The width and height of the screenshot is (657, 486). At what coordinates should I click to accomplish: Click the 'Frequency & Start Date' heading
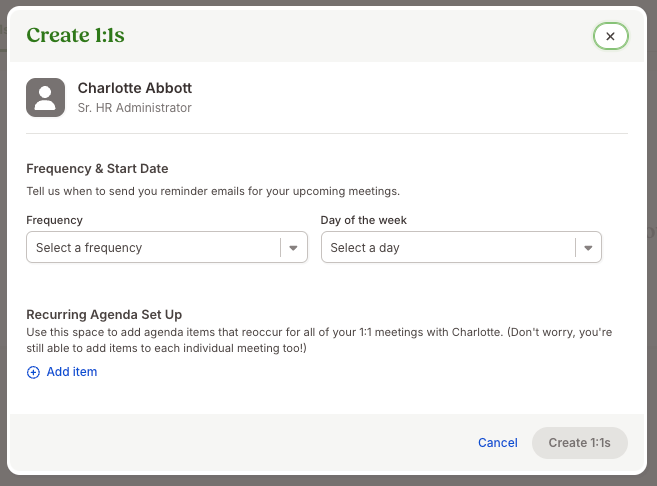coord(97,168)
